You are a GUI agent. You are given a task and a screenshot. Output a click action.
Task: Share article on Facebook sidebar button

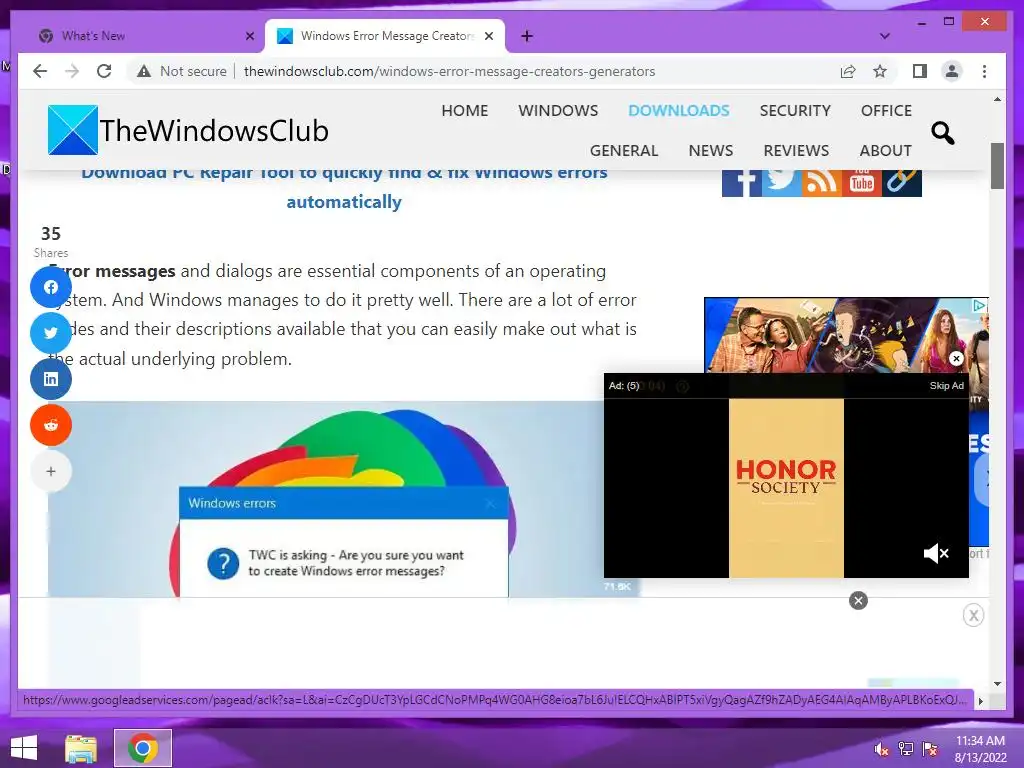click(51, 287)
